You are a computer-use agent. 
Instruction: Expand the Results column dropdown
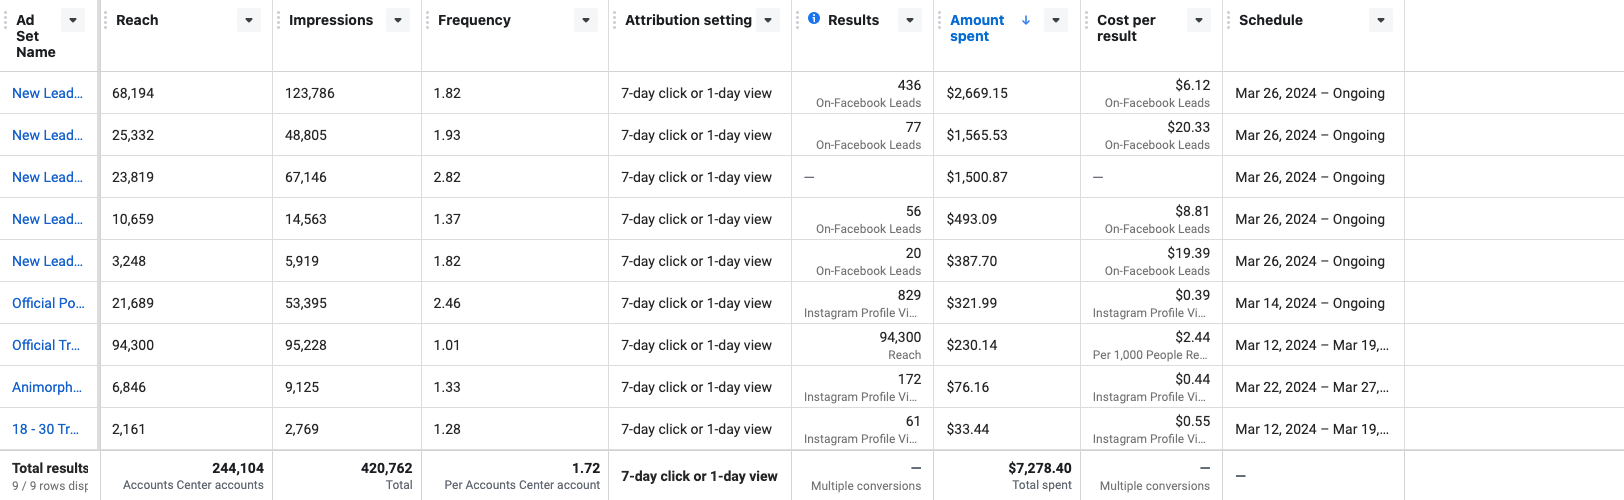pos(909,20)
